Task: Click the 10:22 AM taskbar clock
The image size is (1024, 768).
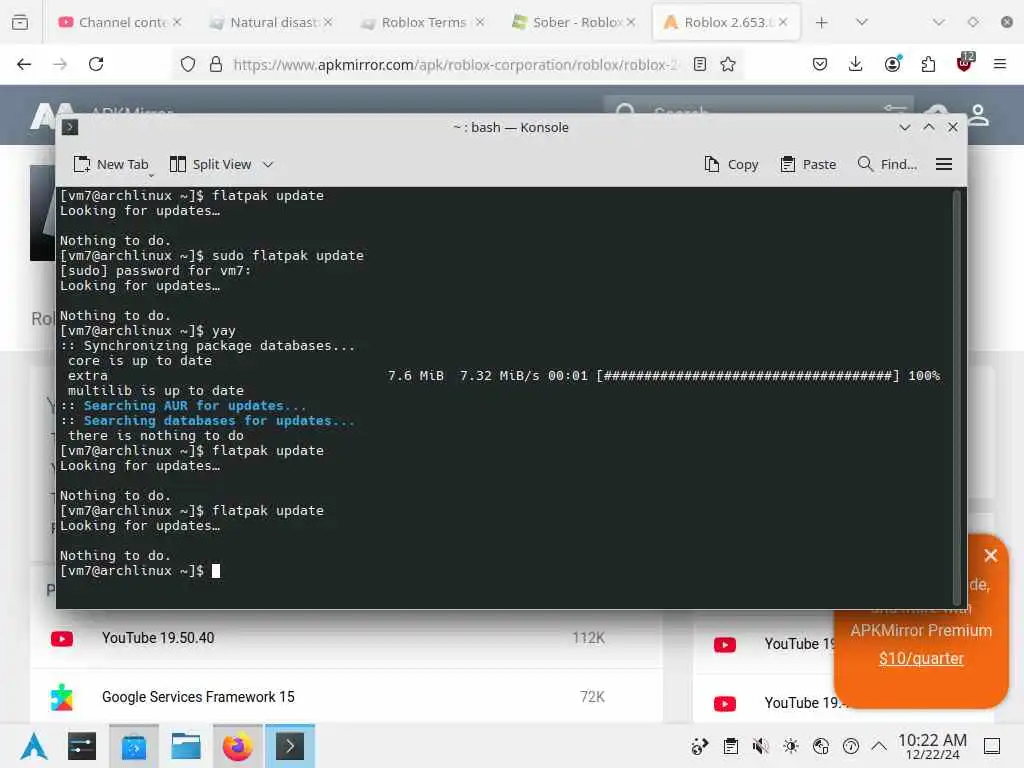Action: pyautogui.click(x=932, y=746)
